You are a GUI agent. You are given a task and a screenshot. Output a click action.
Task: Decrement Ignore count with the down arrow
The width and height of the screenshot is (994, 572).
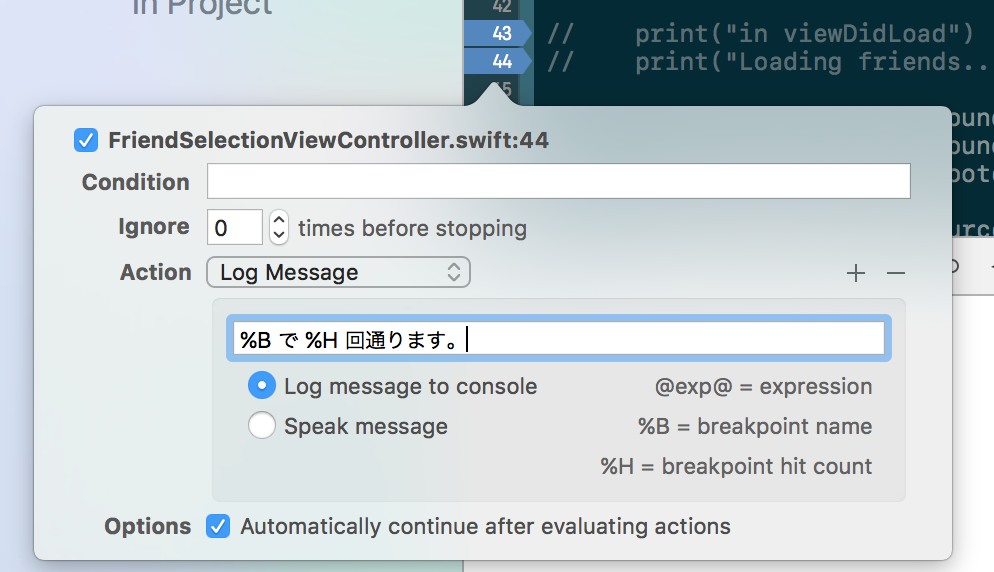click(279, 236)
